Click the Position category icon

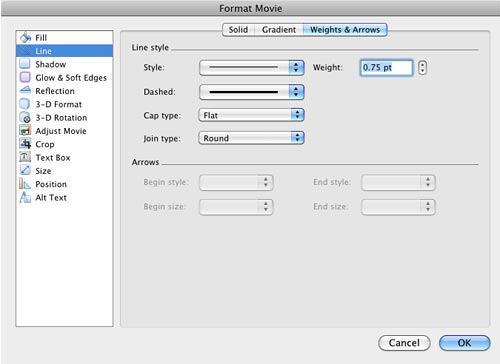pos(25,184)
